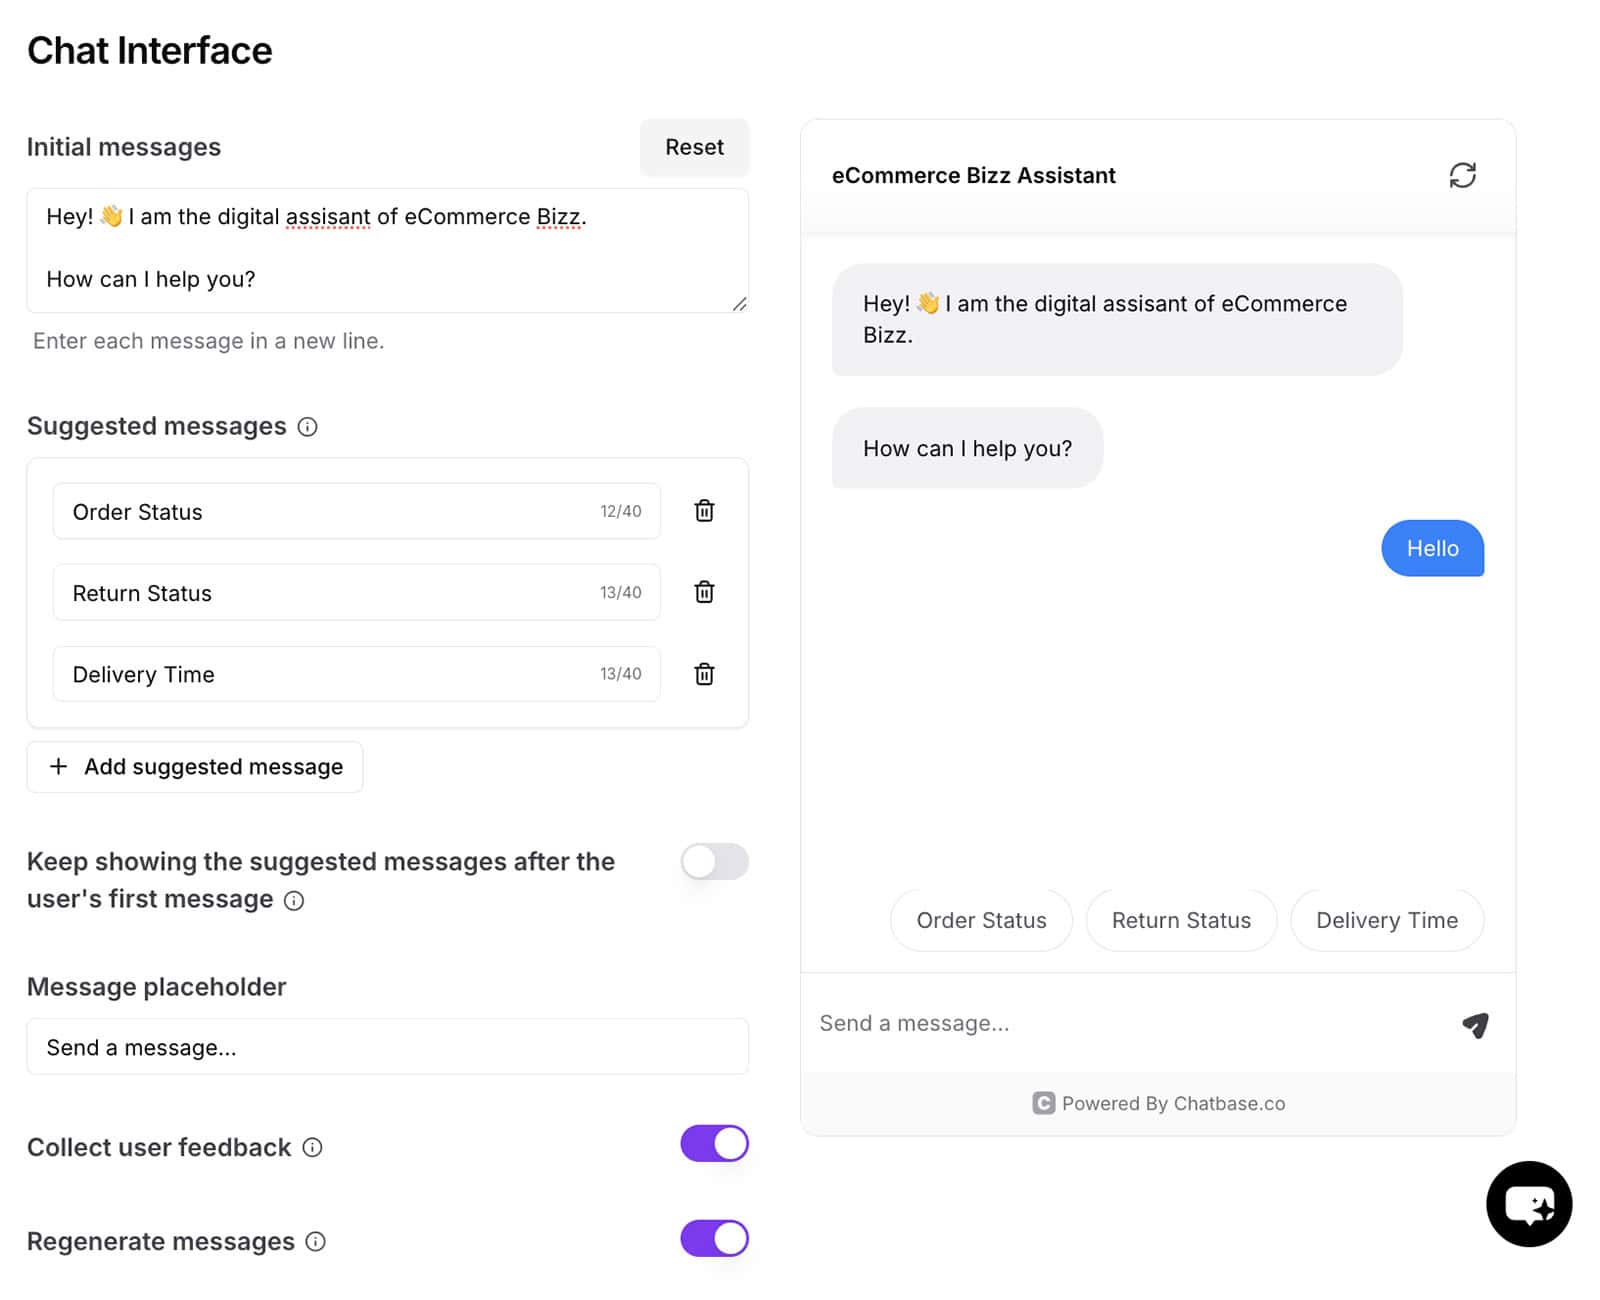Click the Initial messages label

[x=124, y=147]
